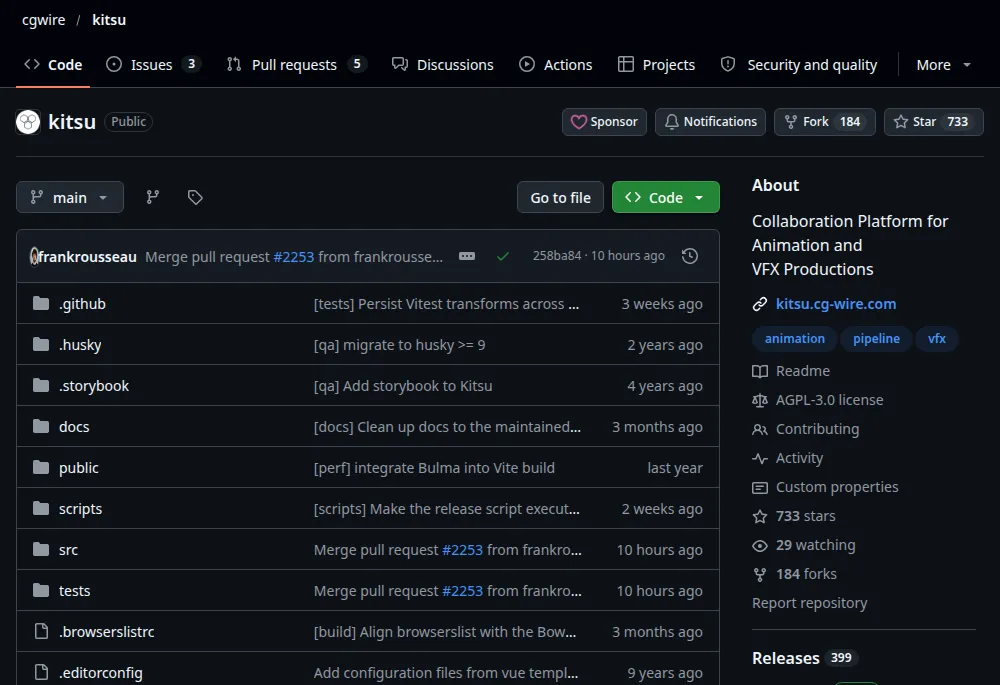Viewport: 1000px width, 685px height.
Task: Open AGPL-3.0 license link
Action: (829, 401)
